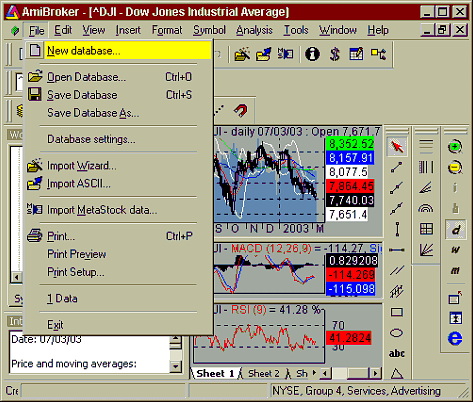This screenshot has width=473, height=402.
Task: Switch chart to weekly with w button
Action: tap(455, 250)
